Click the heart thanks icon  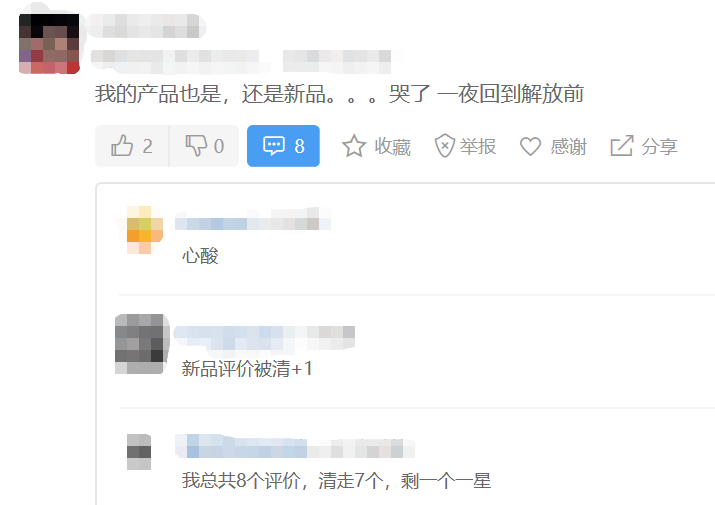point(530,146)
